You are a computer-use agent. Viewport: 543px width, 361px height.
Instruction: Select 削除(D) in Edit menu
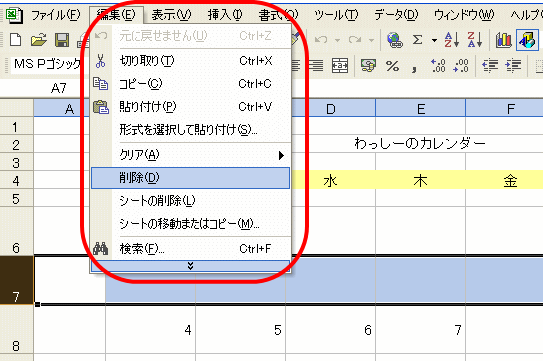pyautogui.click(x=190, y=178)
